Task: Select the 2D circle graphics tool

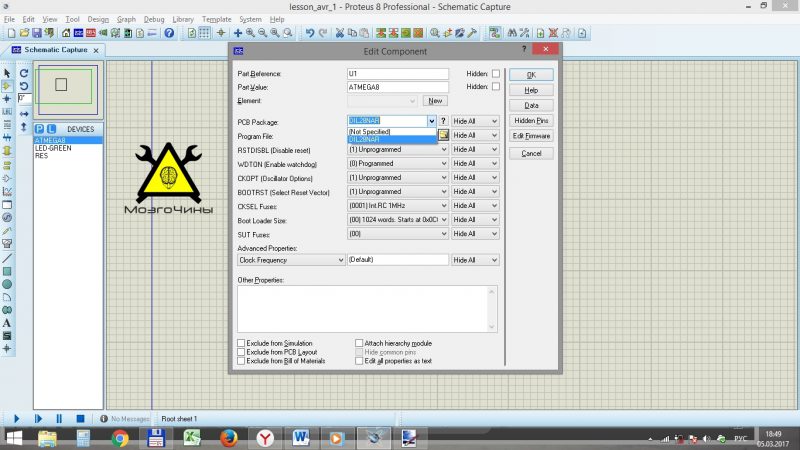Action: [7, 284]
